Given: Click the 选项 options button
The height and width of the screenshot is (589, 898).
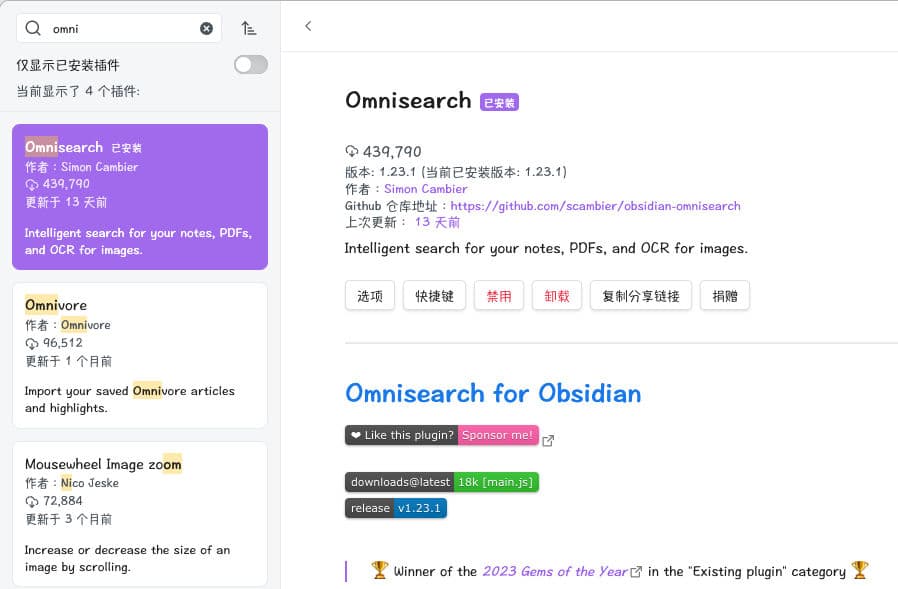Looking at the screenshot, I should pyautogui.click(x=370, y=296).
